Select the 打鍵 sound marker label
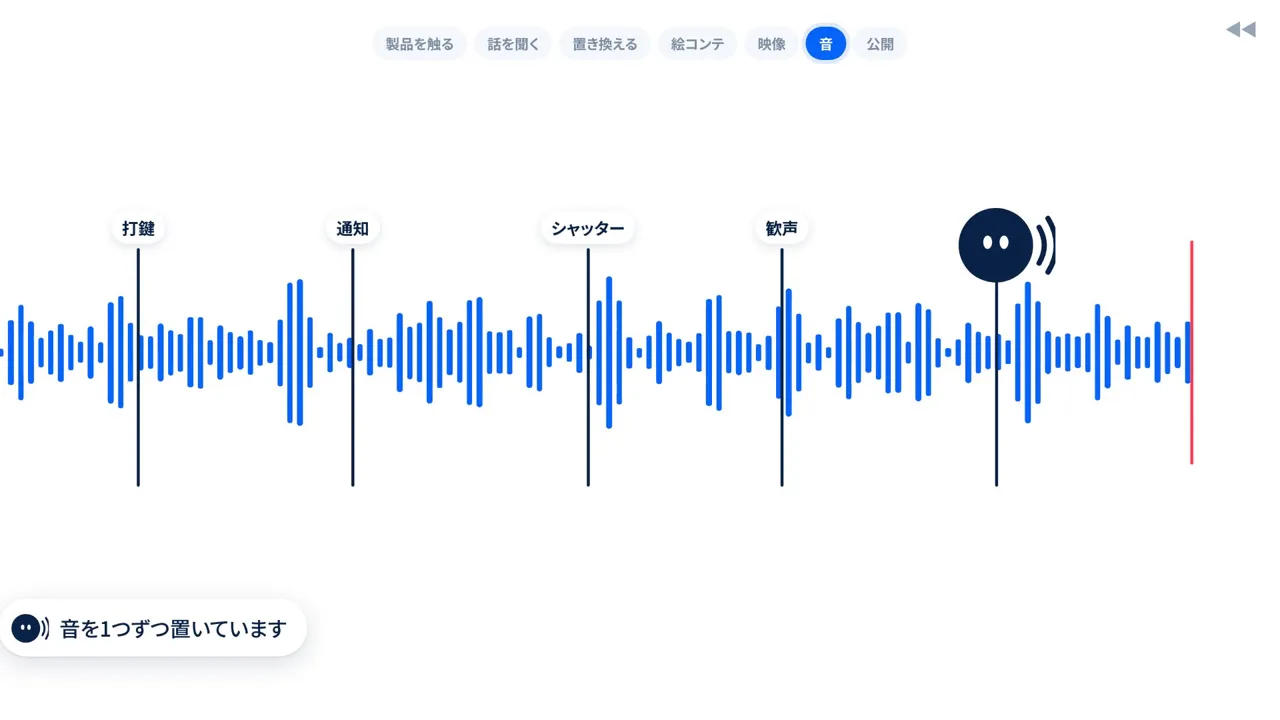Viewport: 1280px width, 720px height. [x=138, y=228]
